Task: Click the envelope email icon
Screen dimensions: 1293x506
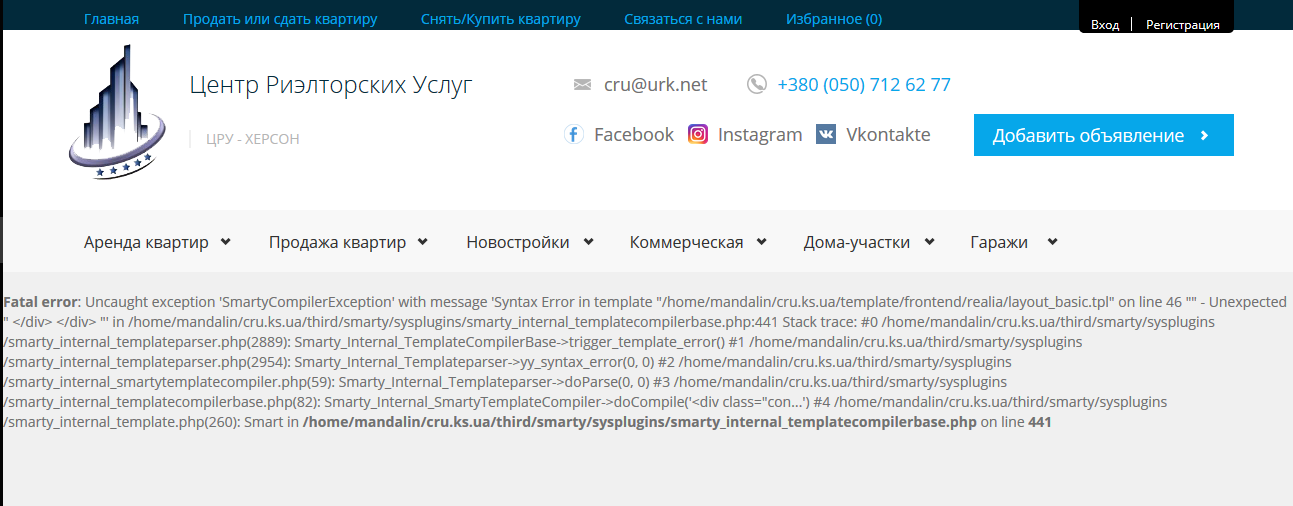Action: 582,85
